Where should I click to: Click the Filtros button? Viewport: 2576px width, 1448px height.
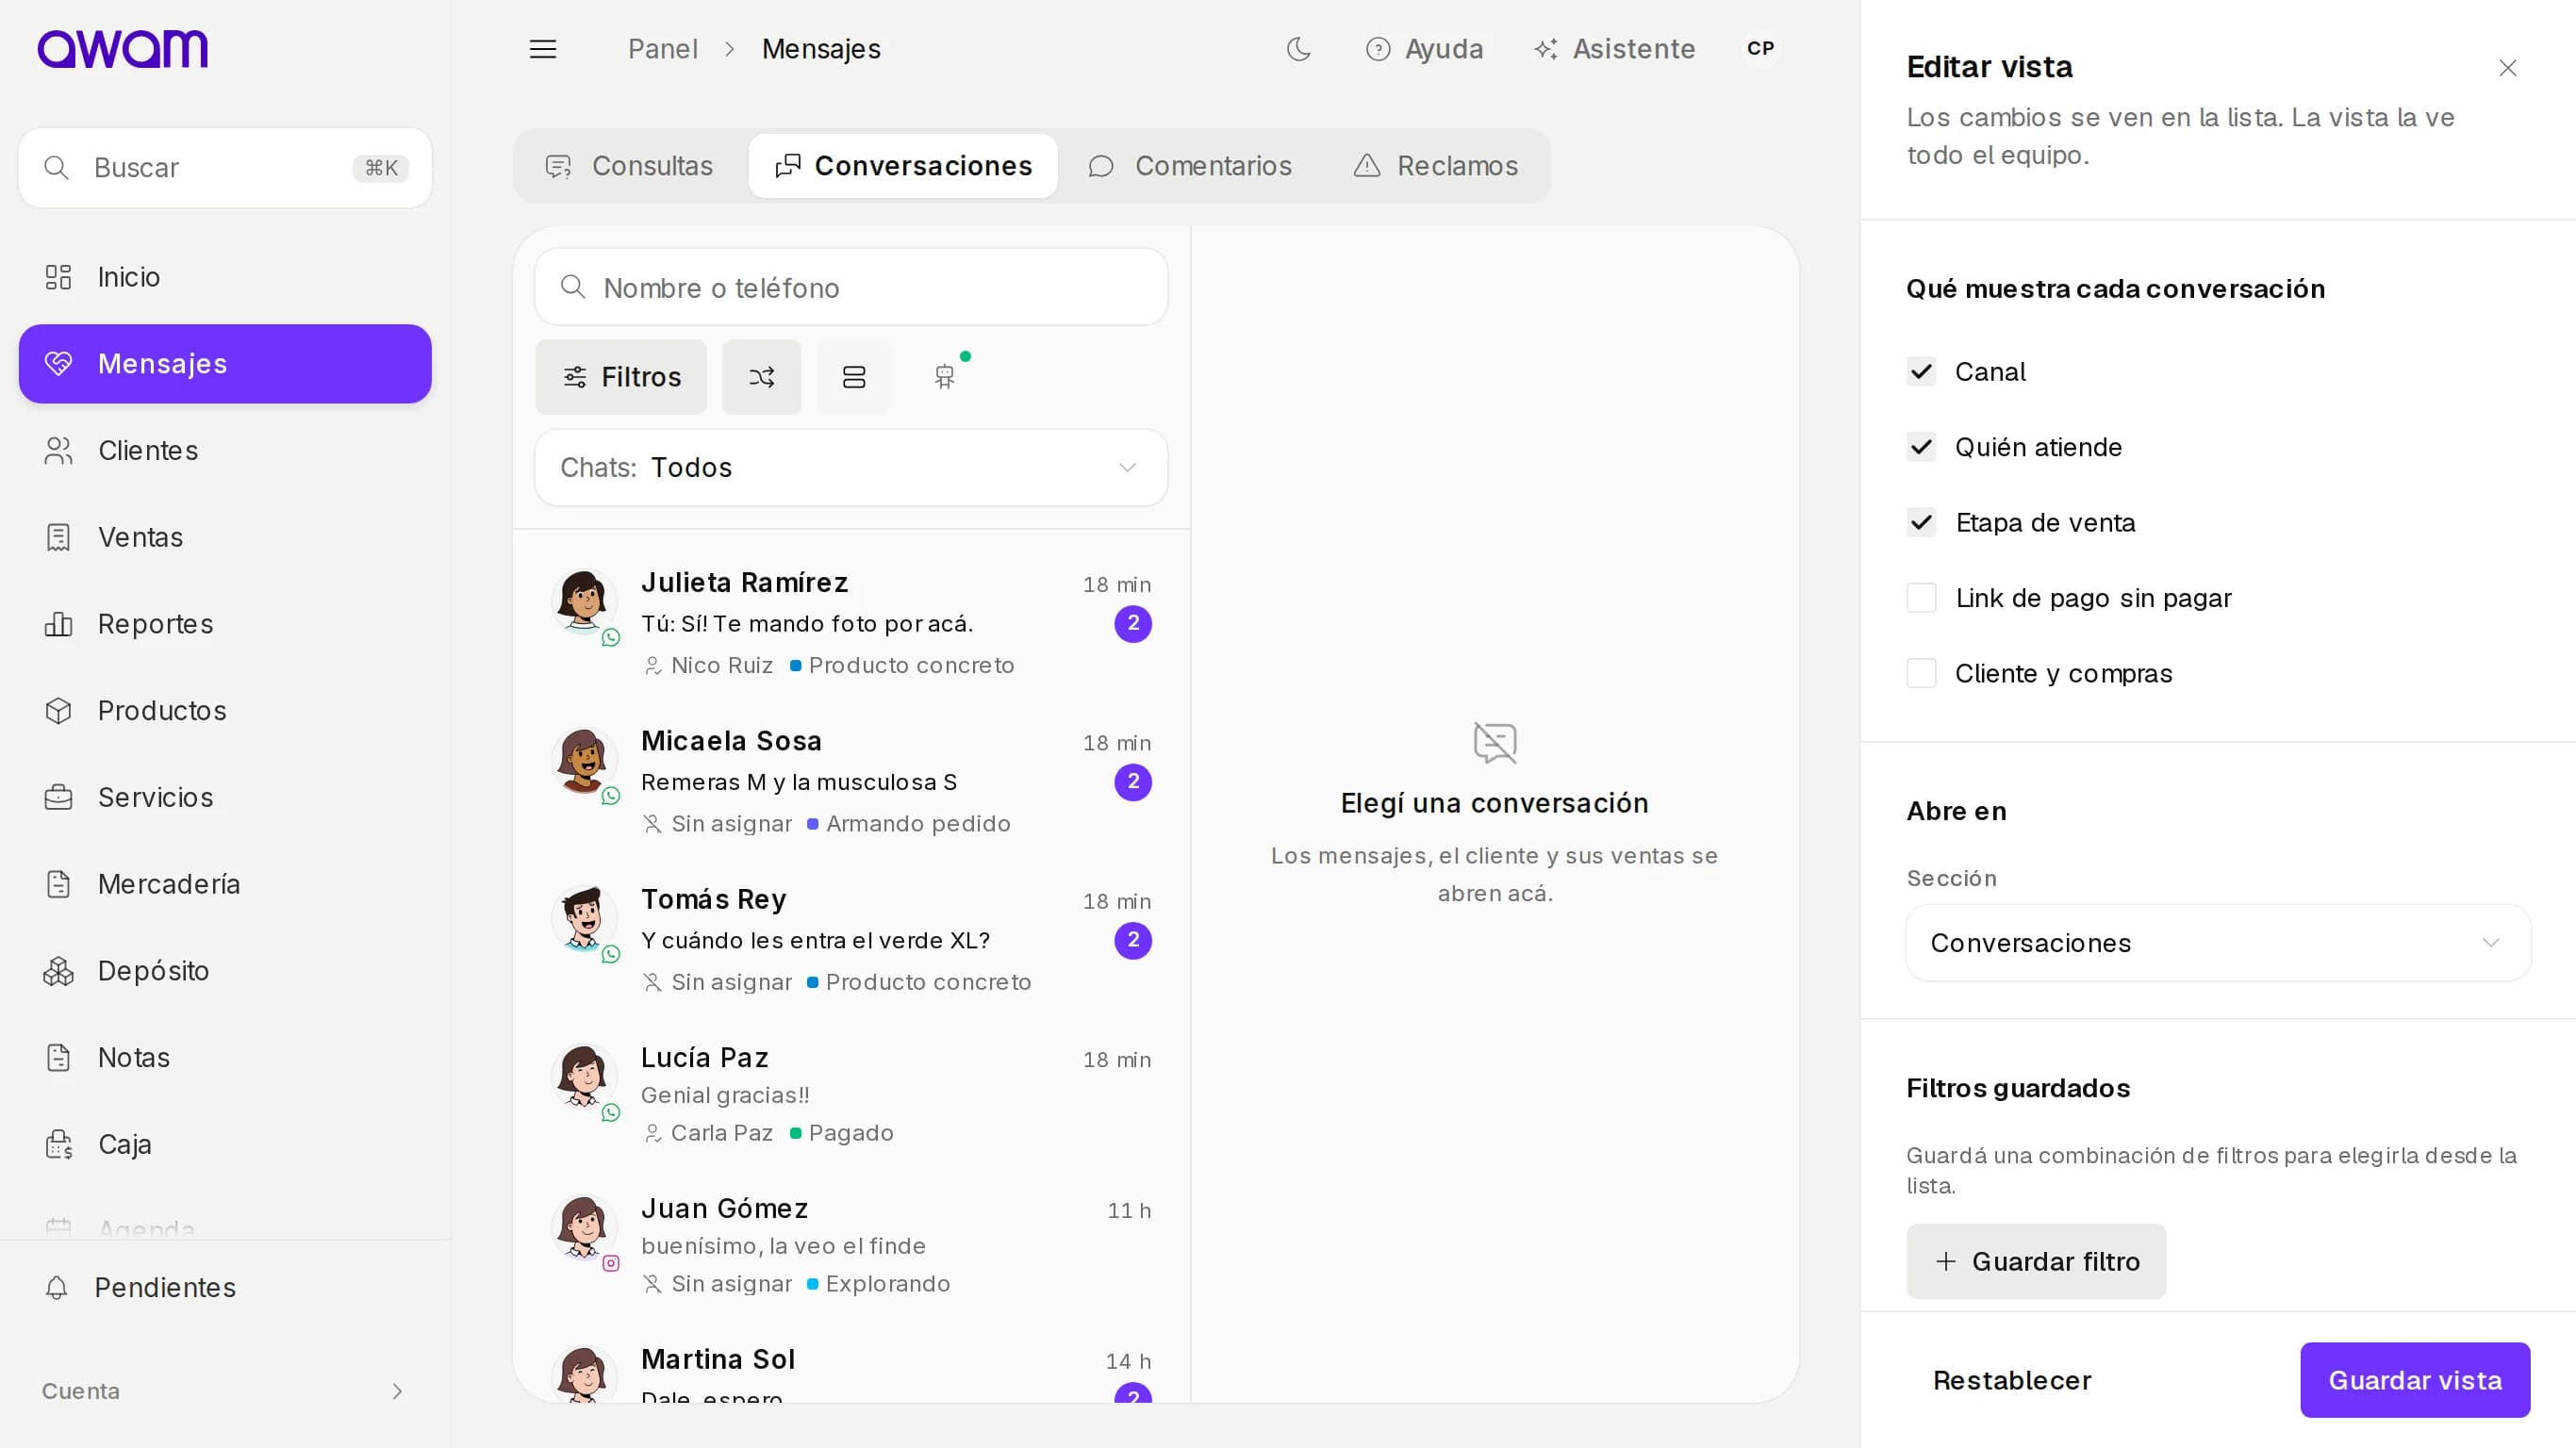[x=621, y=377]
